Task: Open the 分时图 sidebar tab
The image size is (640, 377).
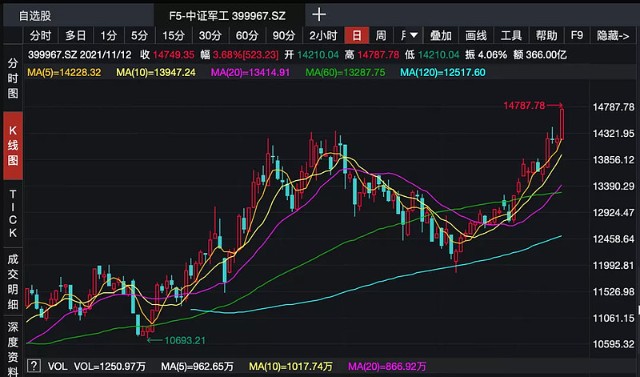Action: 13,78
